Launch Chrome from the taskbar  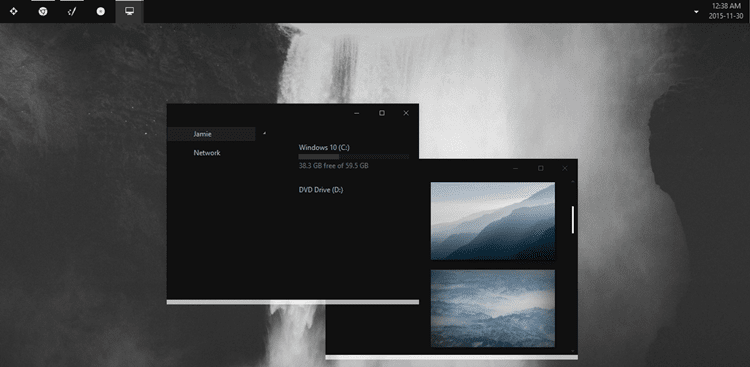click(x=43, y=11)
